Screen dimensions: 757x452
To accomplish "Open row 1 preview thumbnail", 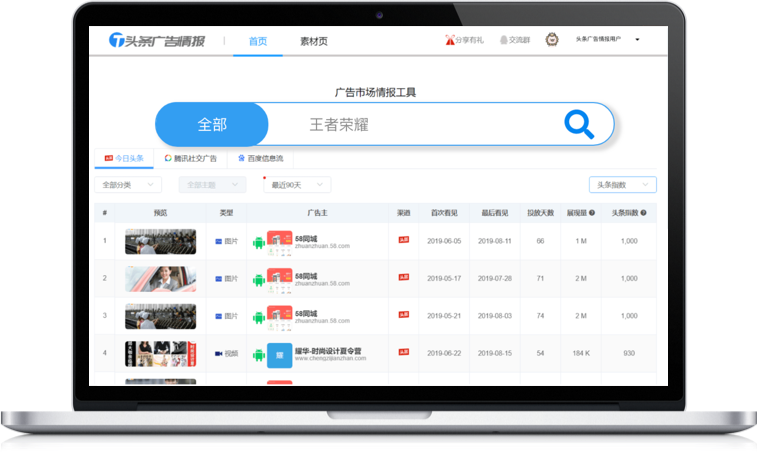I will click(160, 241).
